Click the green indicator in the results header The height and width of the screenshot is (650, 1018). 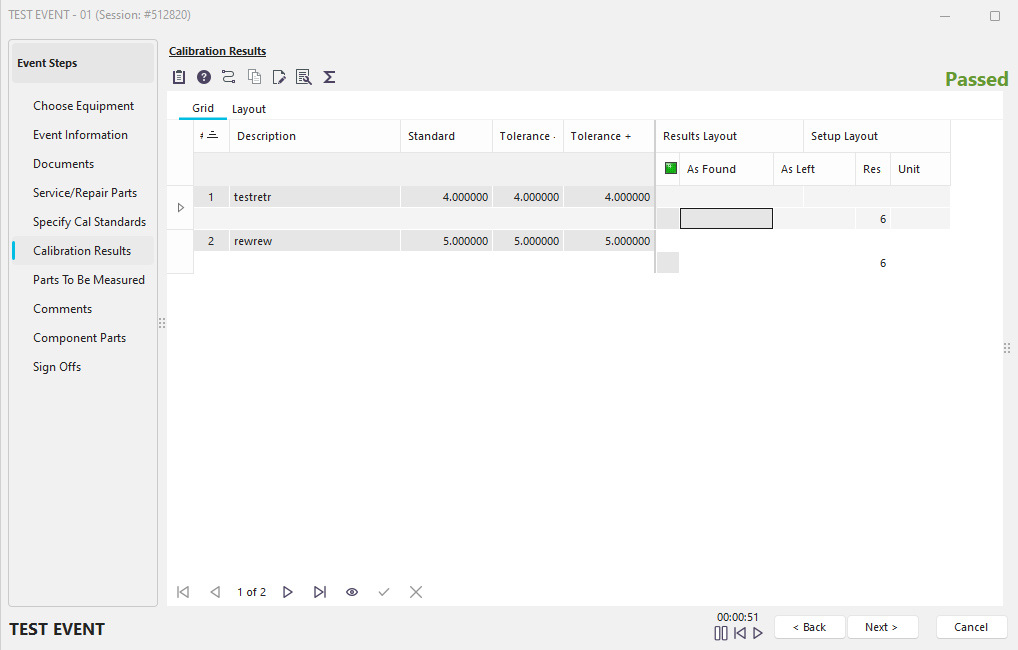pos(671,169)
